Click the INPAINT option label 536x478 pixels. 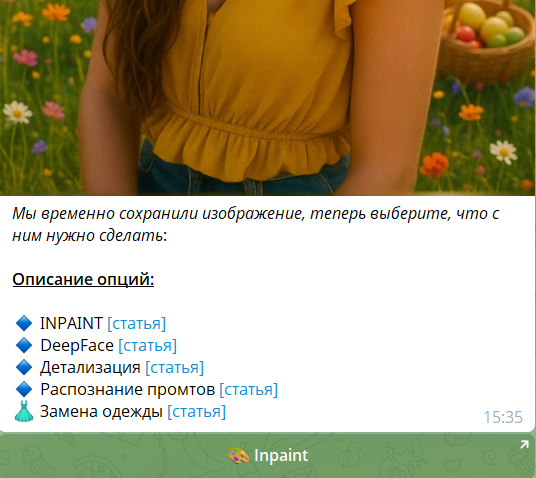point(71,323)
